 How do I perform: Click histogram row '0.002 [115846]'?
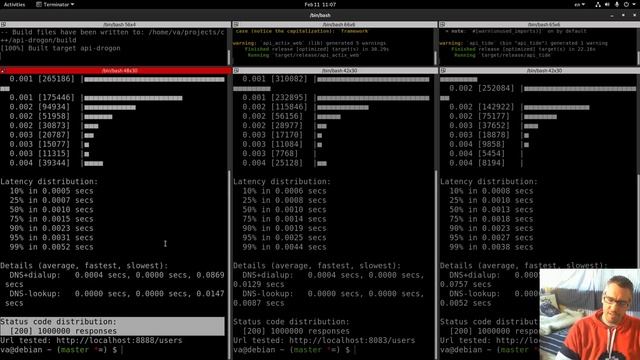(305, 107)
